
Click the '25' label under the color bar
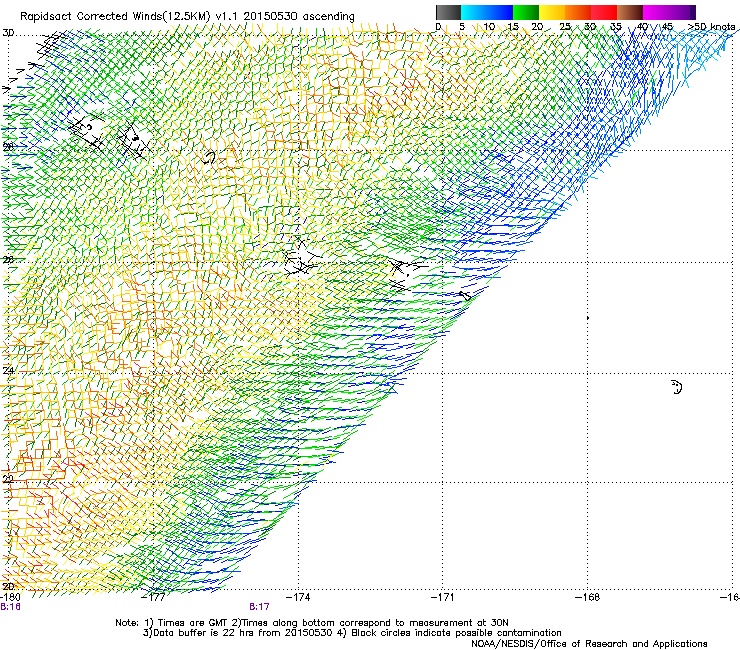(x=565, y=27)
